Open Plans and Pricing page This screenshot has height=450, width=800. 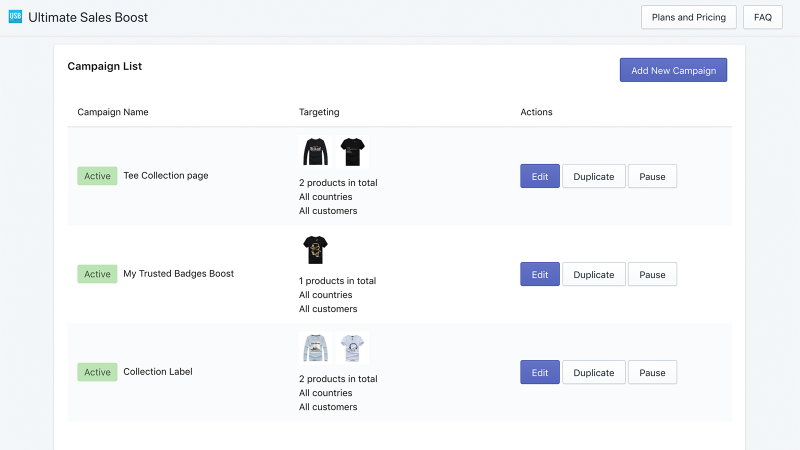689,17
